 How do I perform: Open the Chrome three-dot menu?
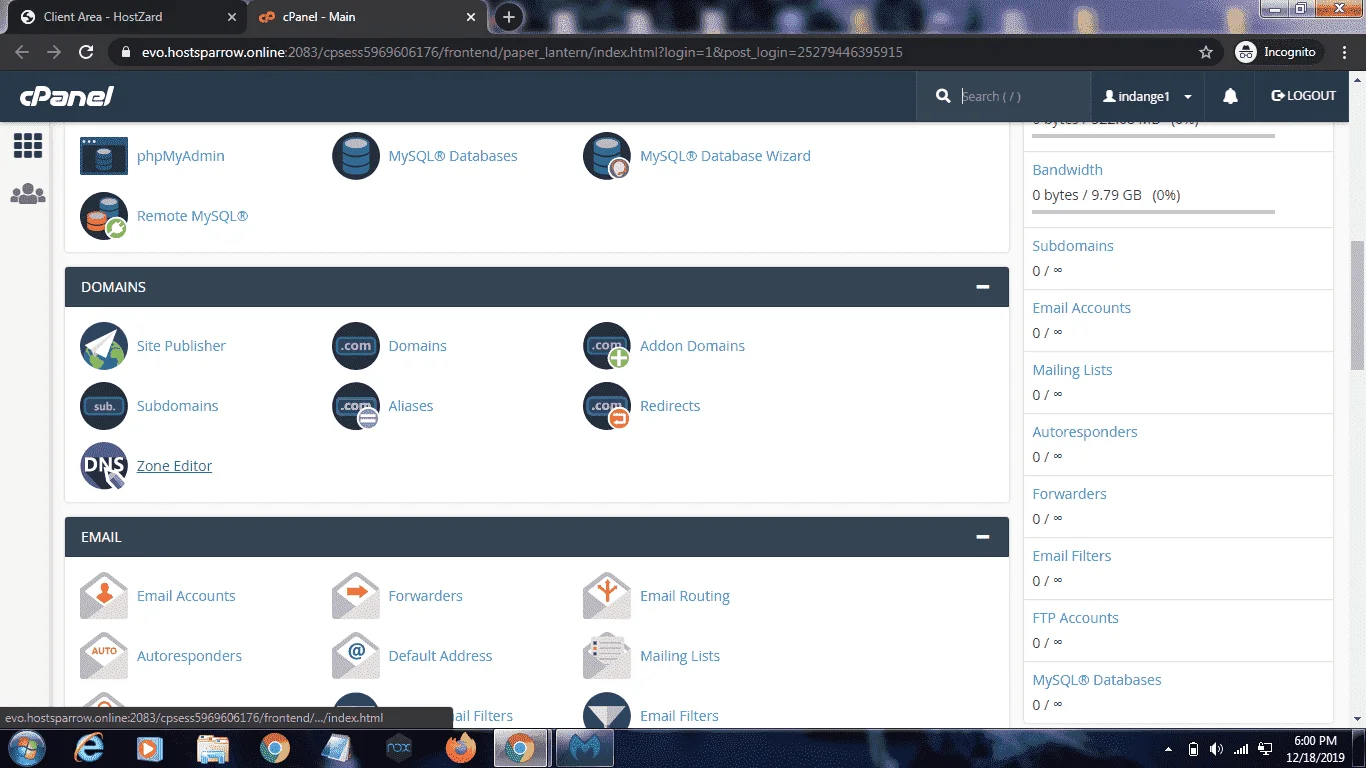pyautogui.click(x=1343, y=52)
